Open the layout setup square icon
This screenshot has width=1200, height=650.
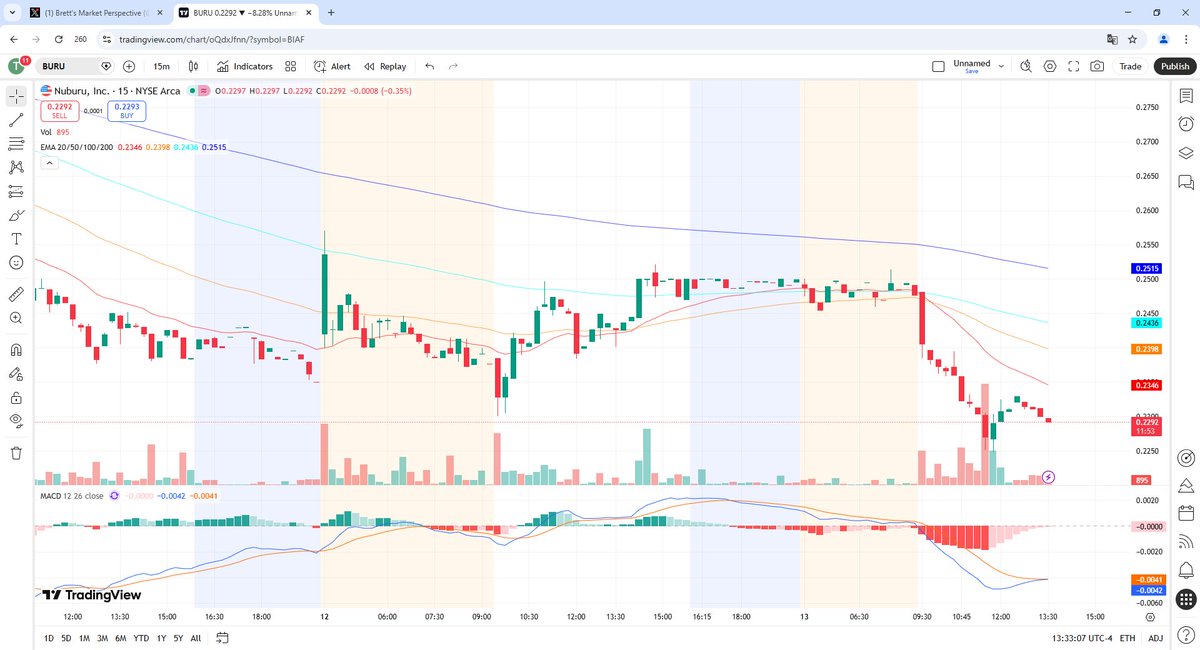coord(938,66)
